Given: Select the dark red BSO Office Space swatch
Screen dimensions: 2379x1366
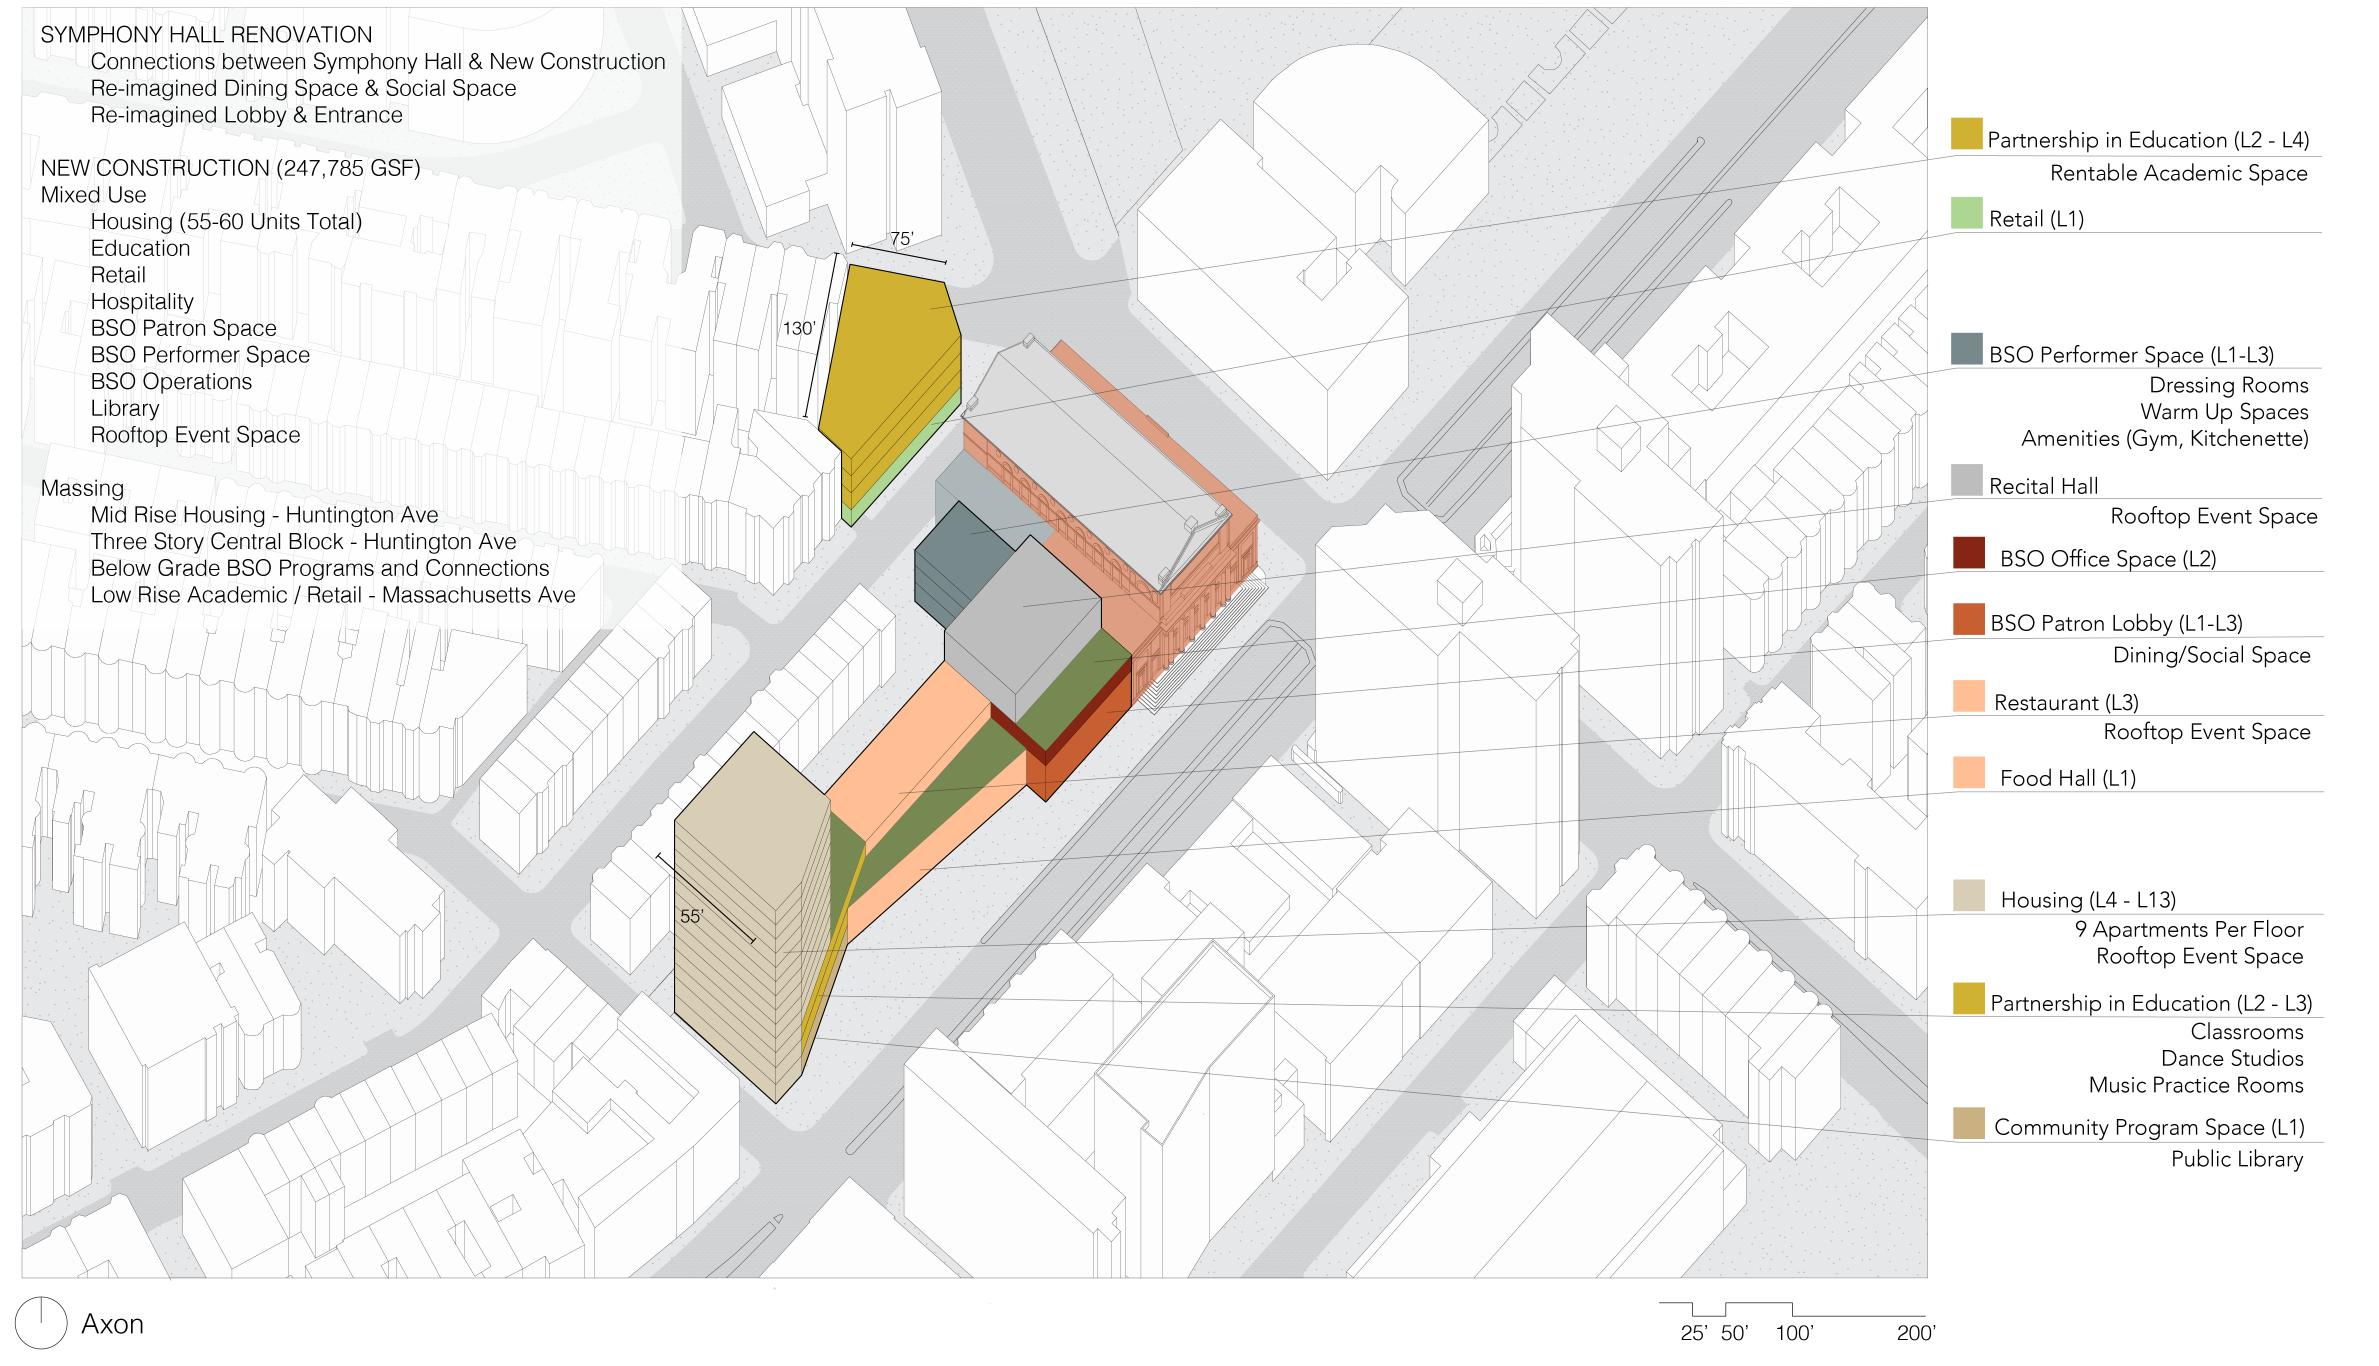Looking at the screenshot, I should (x=1967, y=553).
